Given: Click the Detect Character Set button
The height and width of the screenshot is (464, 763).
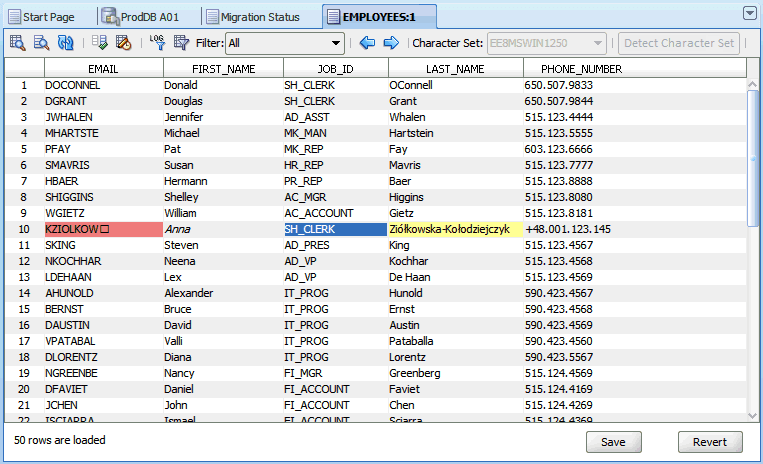Looking at the screenshot, I should tap(679, 43).
